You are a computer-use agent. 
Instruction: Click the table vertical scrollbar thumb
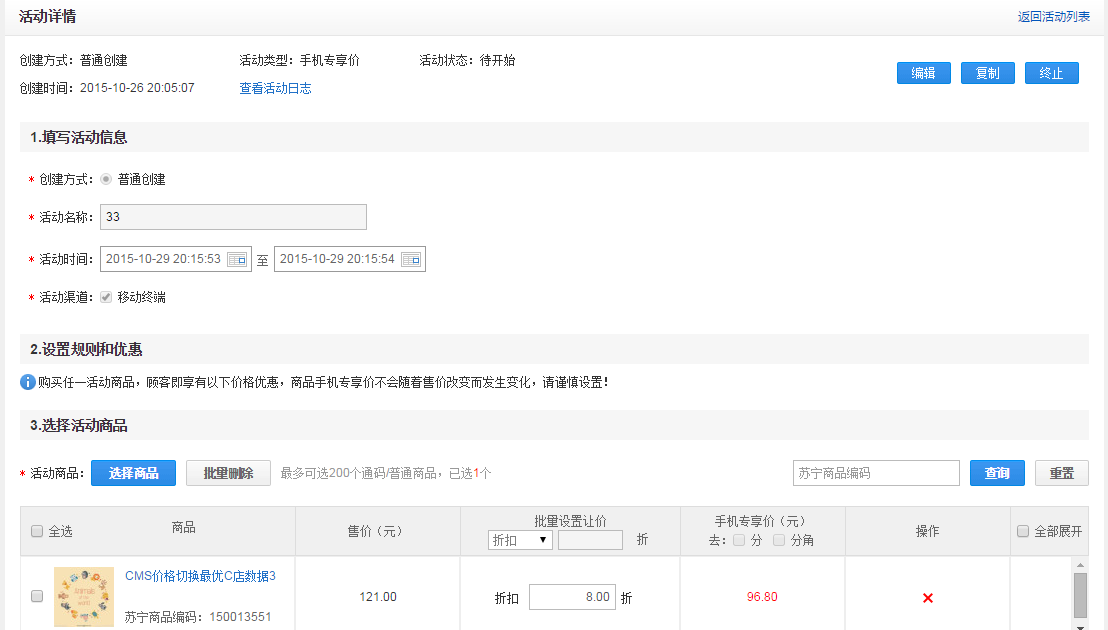pyautogui.click(x=1080, y=595)
